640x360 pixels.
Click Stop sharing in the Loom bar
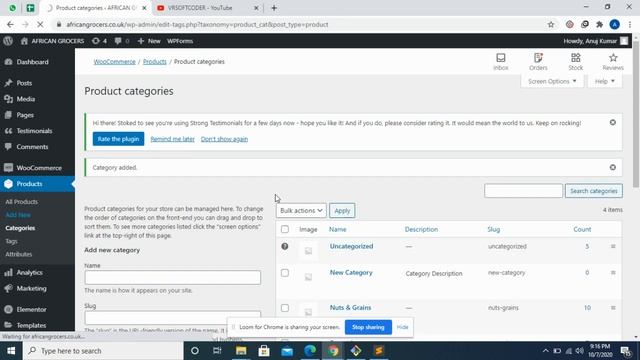coord(368,327)
